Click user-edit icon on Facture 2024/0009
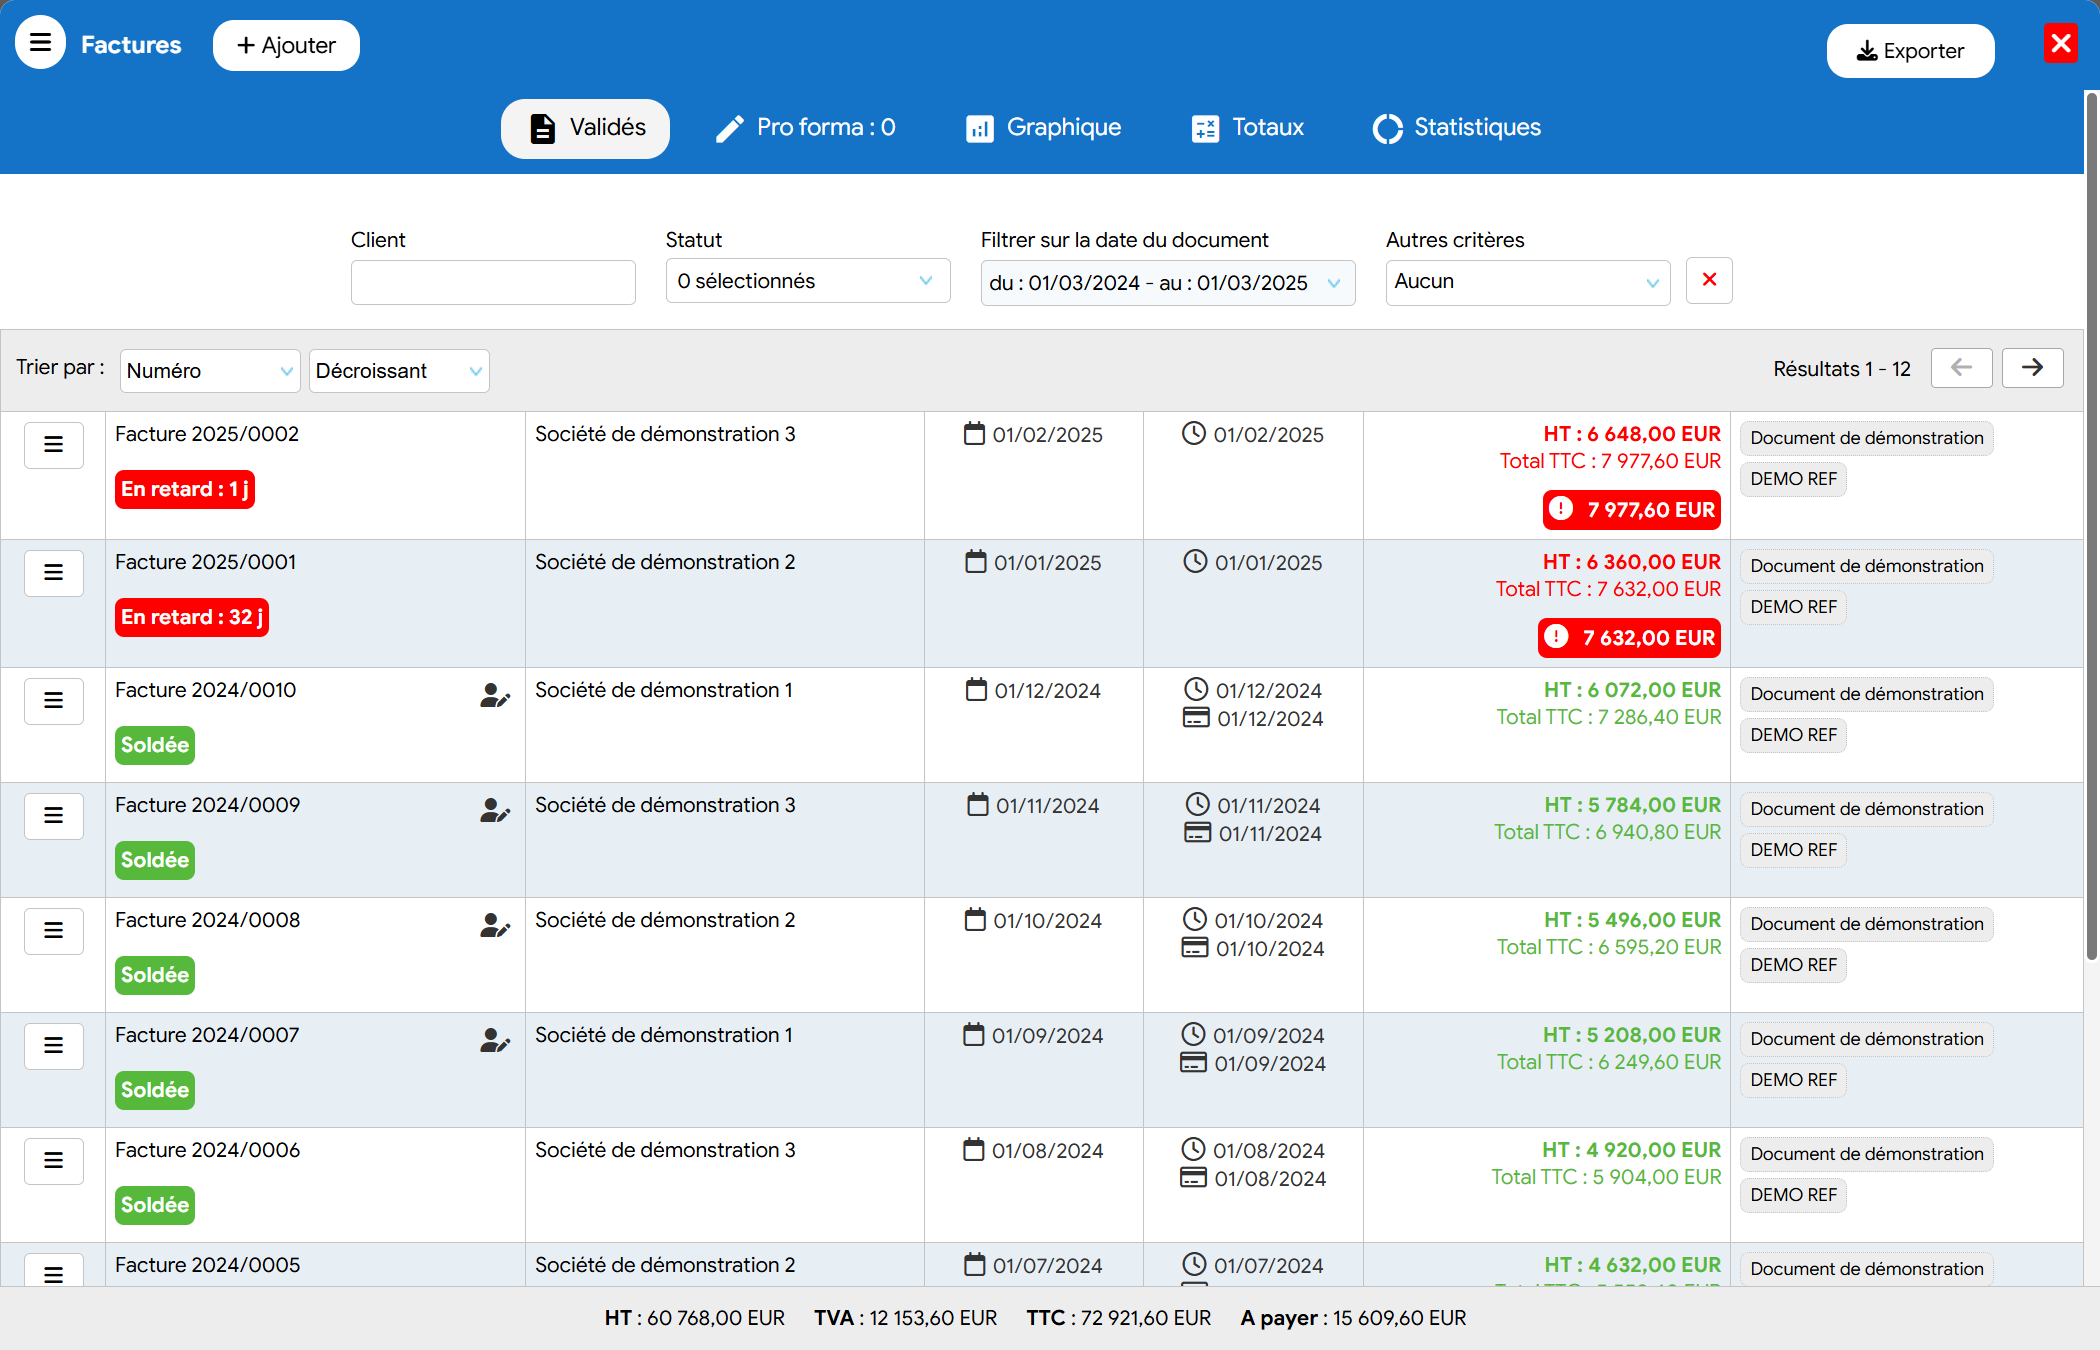This screenshot has width=2100, height=1350. coord(495,810)
